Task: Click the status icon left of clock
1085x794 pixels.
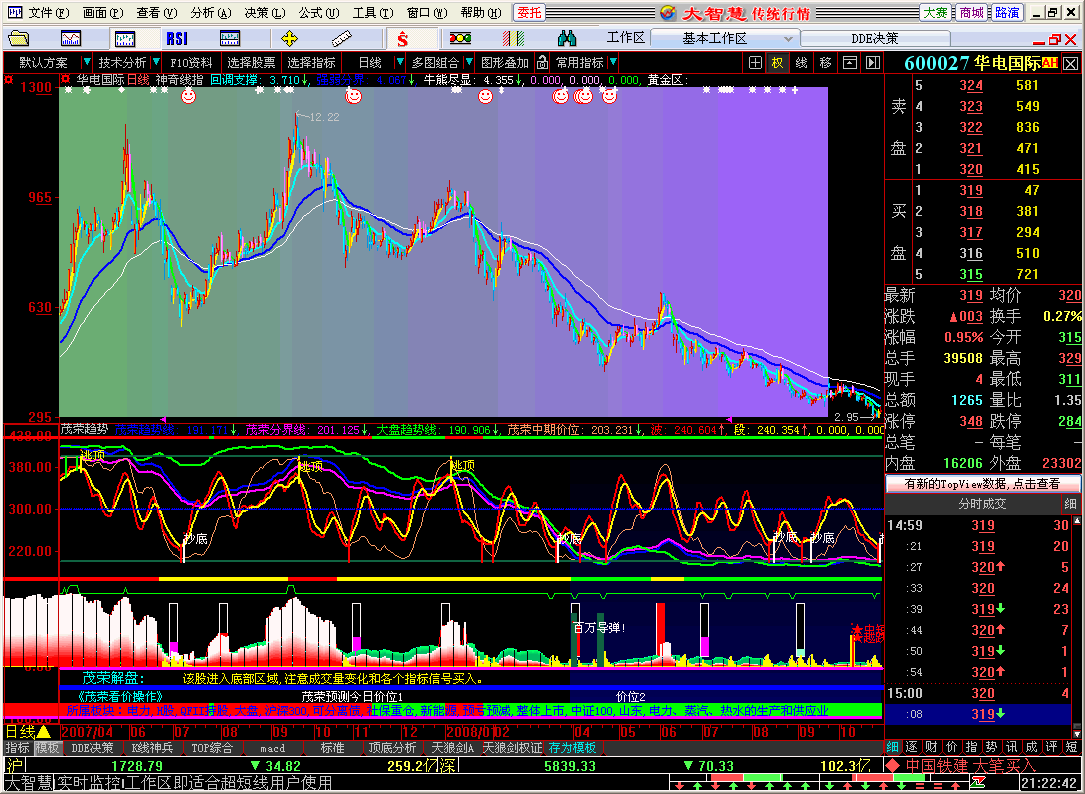Action: [978, 782]
